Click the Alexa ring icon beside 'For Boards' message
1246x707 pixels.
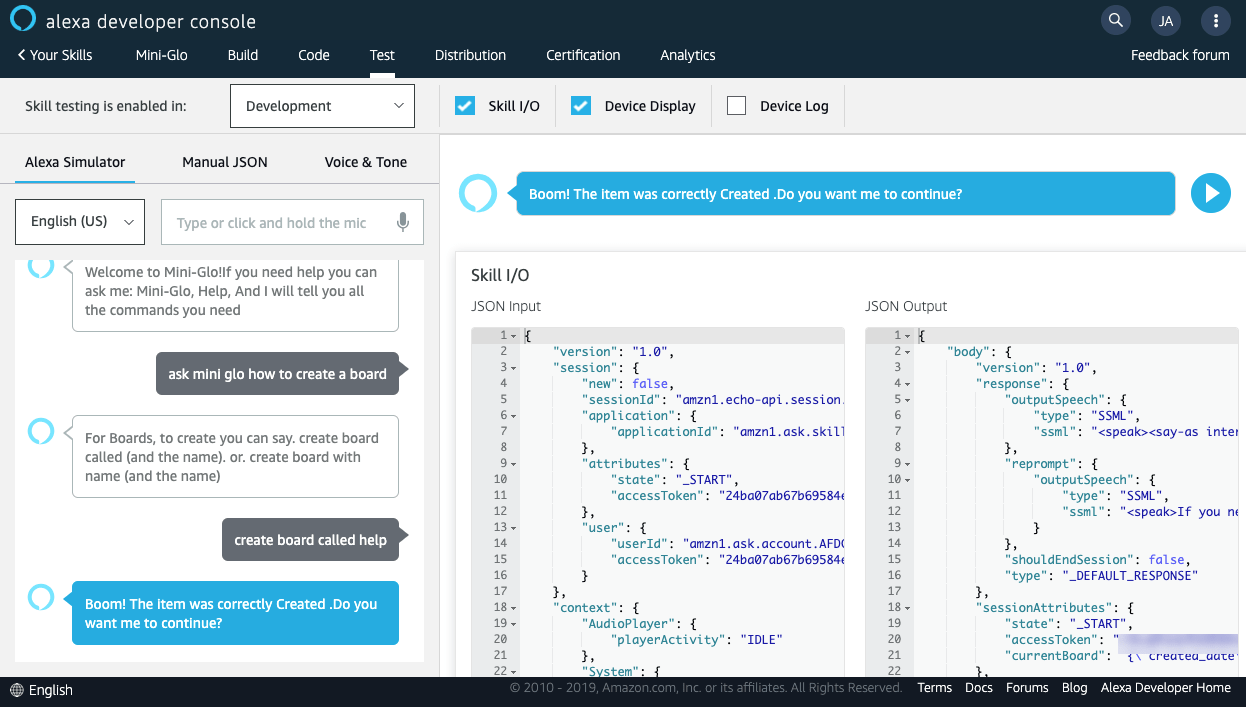point(40,431)
